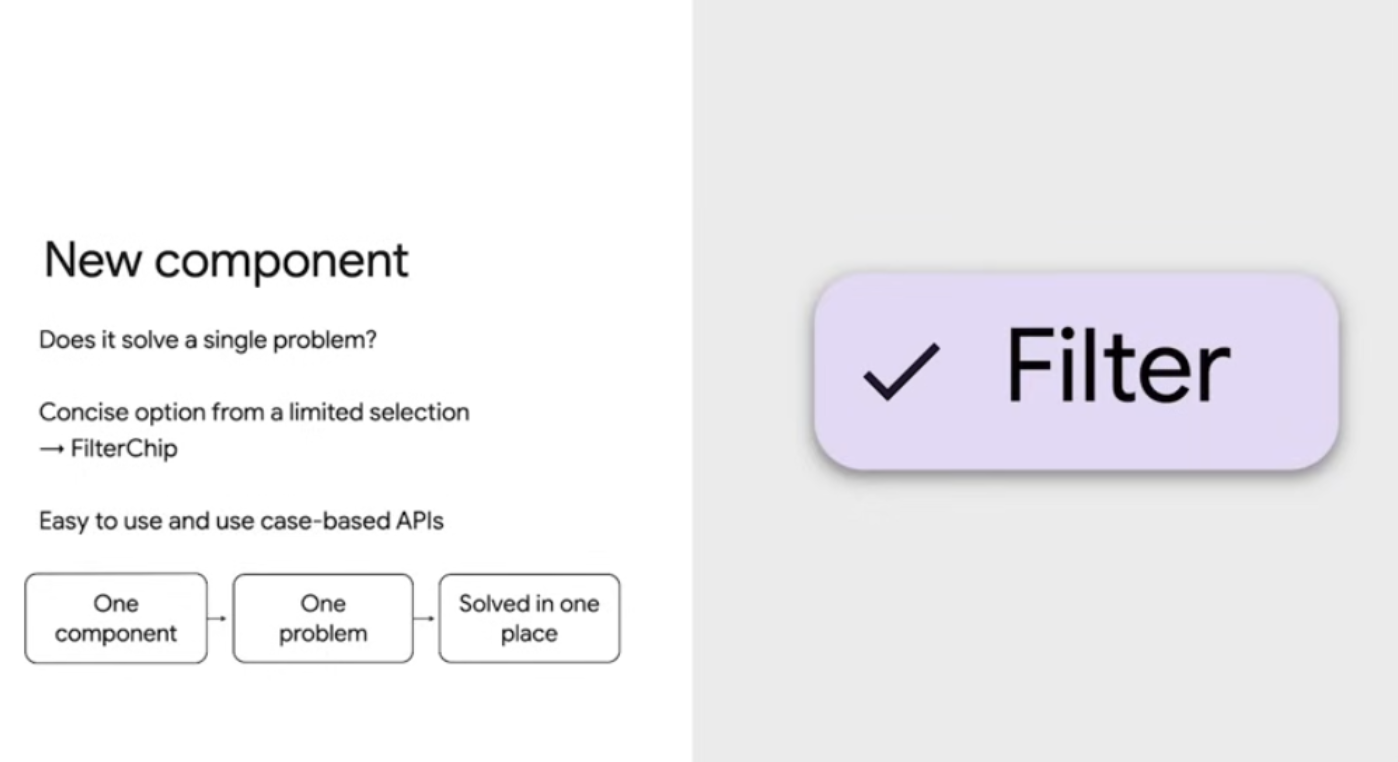Open the FilterChip text link

(124, 448)
